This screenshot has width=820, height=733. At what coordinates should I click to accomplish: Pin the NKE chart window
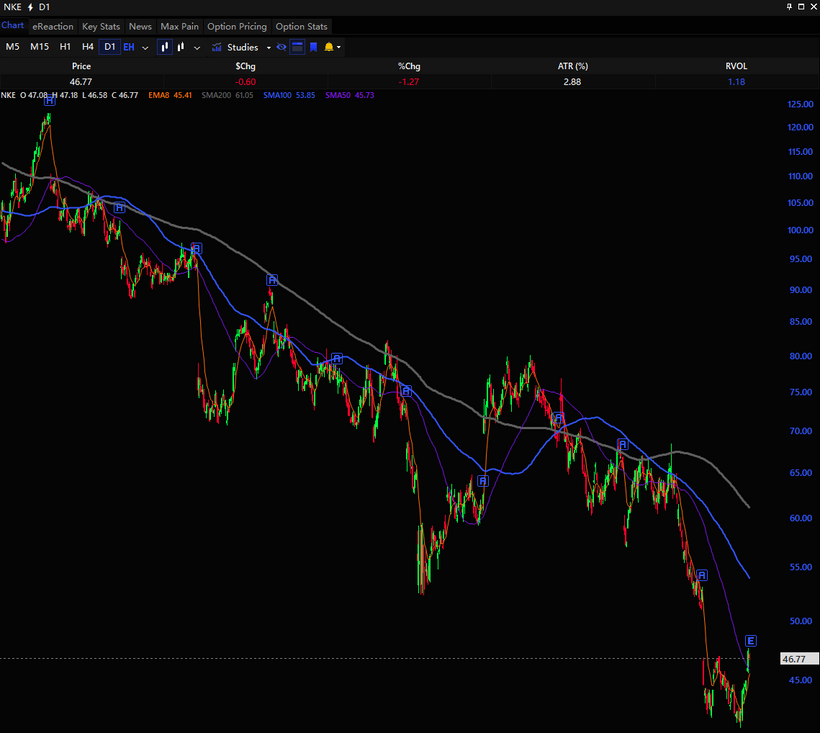click(789, 7)
